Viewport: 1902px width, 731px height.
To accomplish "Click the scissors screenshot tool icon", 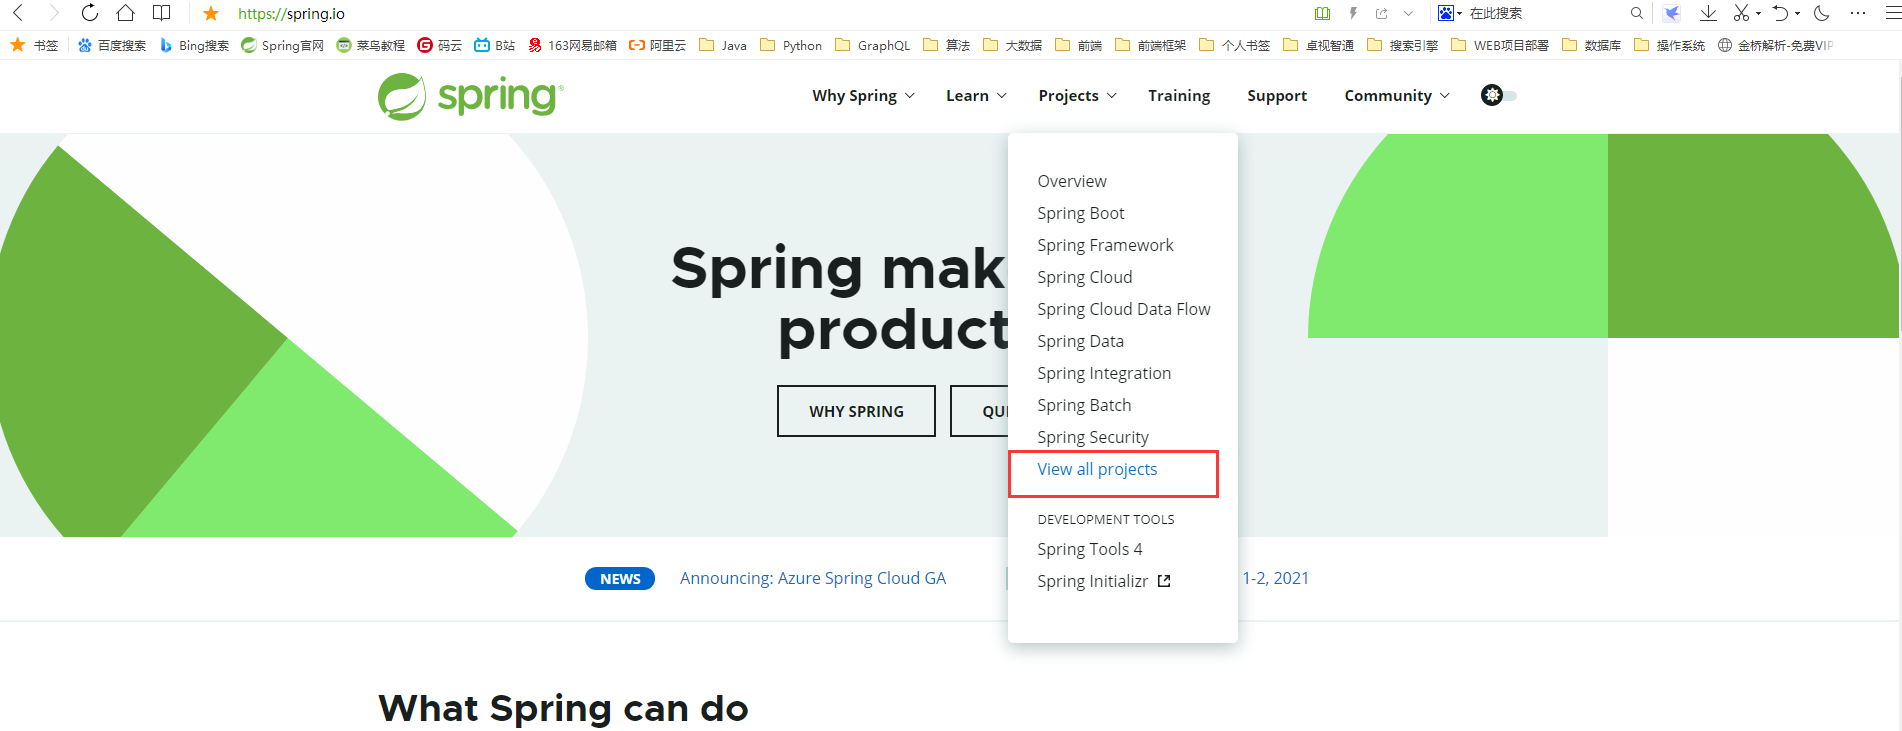I will click(1741, 13).
